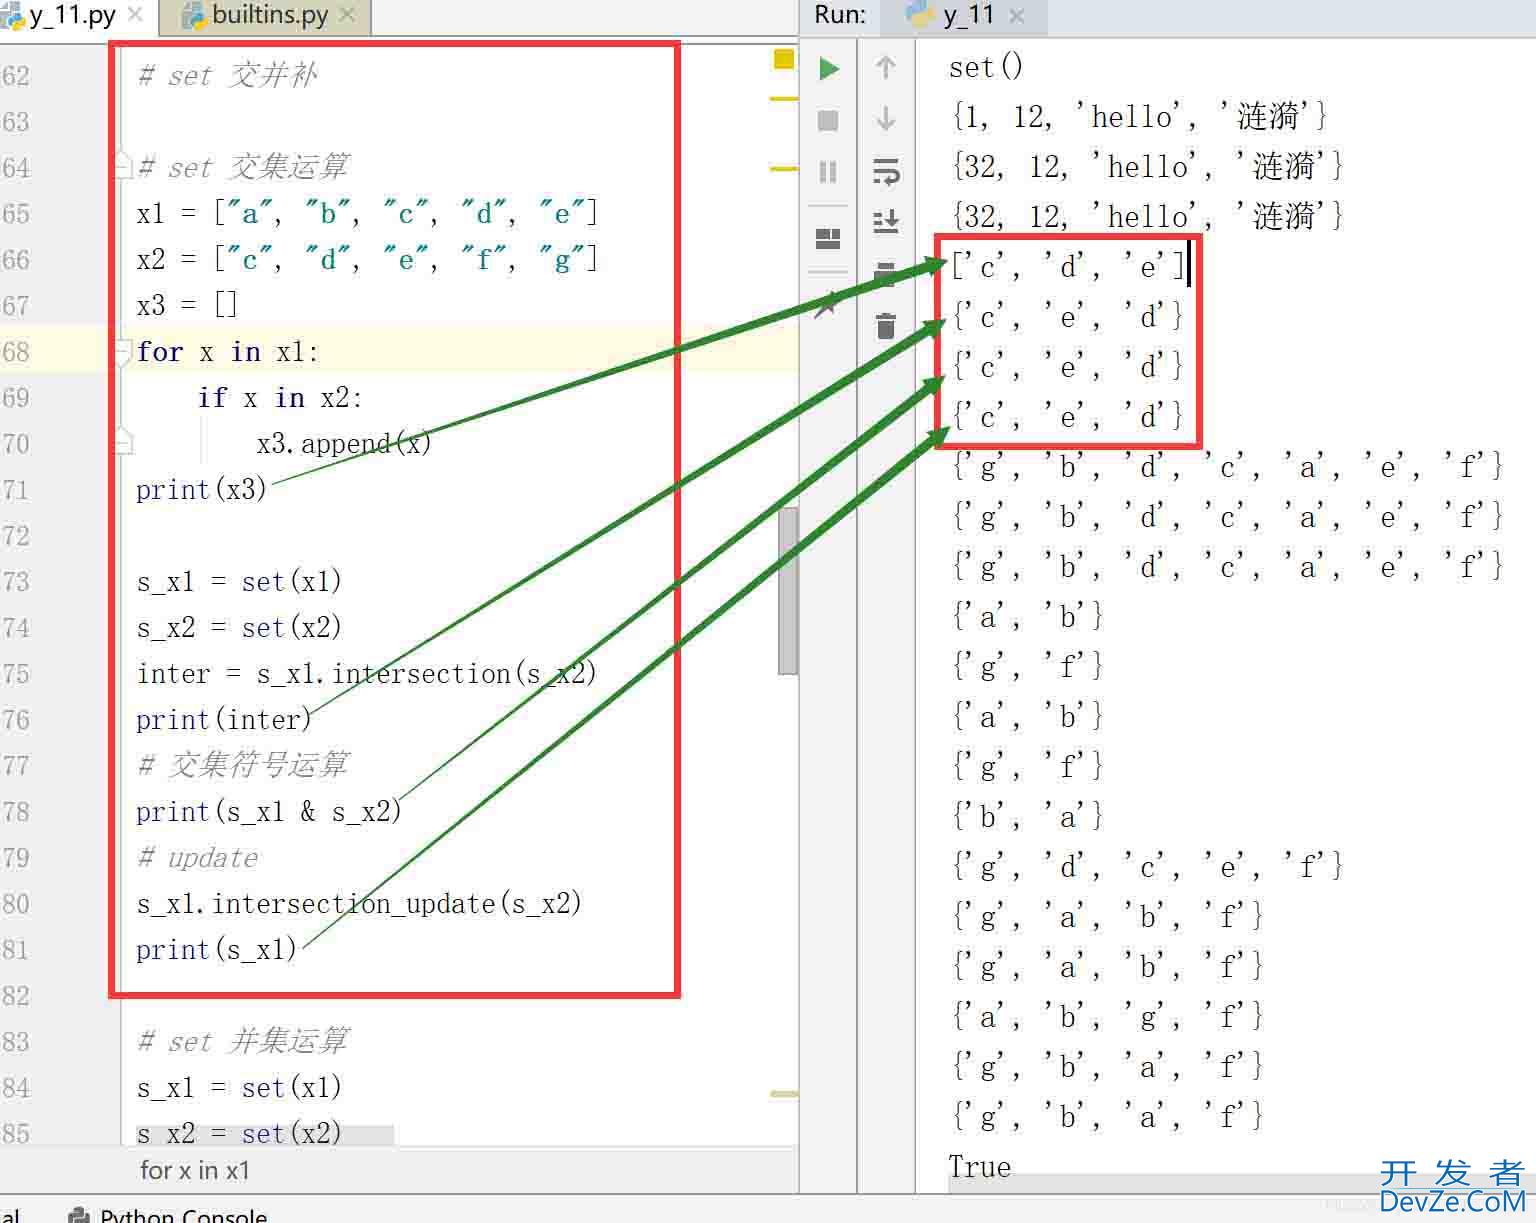Click the yellow inspection indicator square in editor
This screenshot has height=1223, width=1536.
tap(784, 59)
